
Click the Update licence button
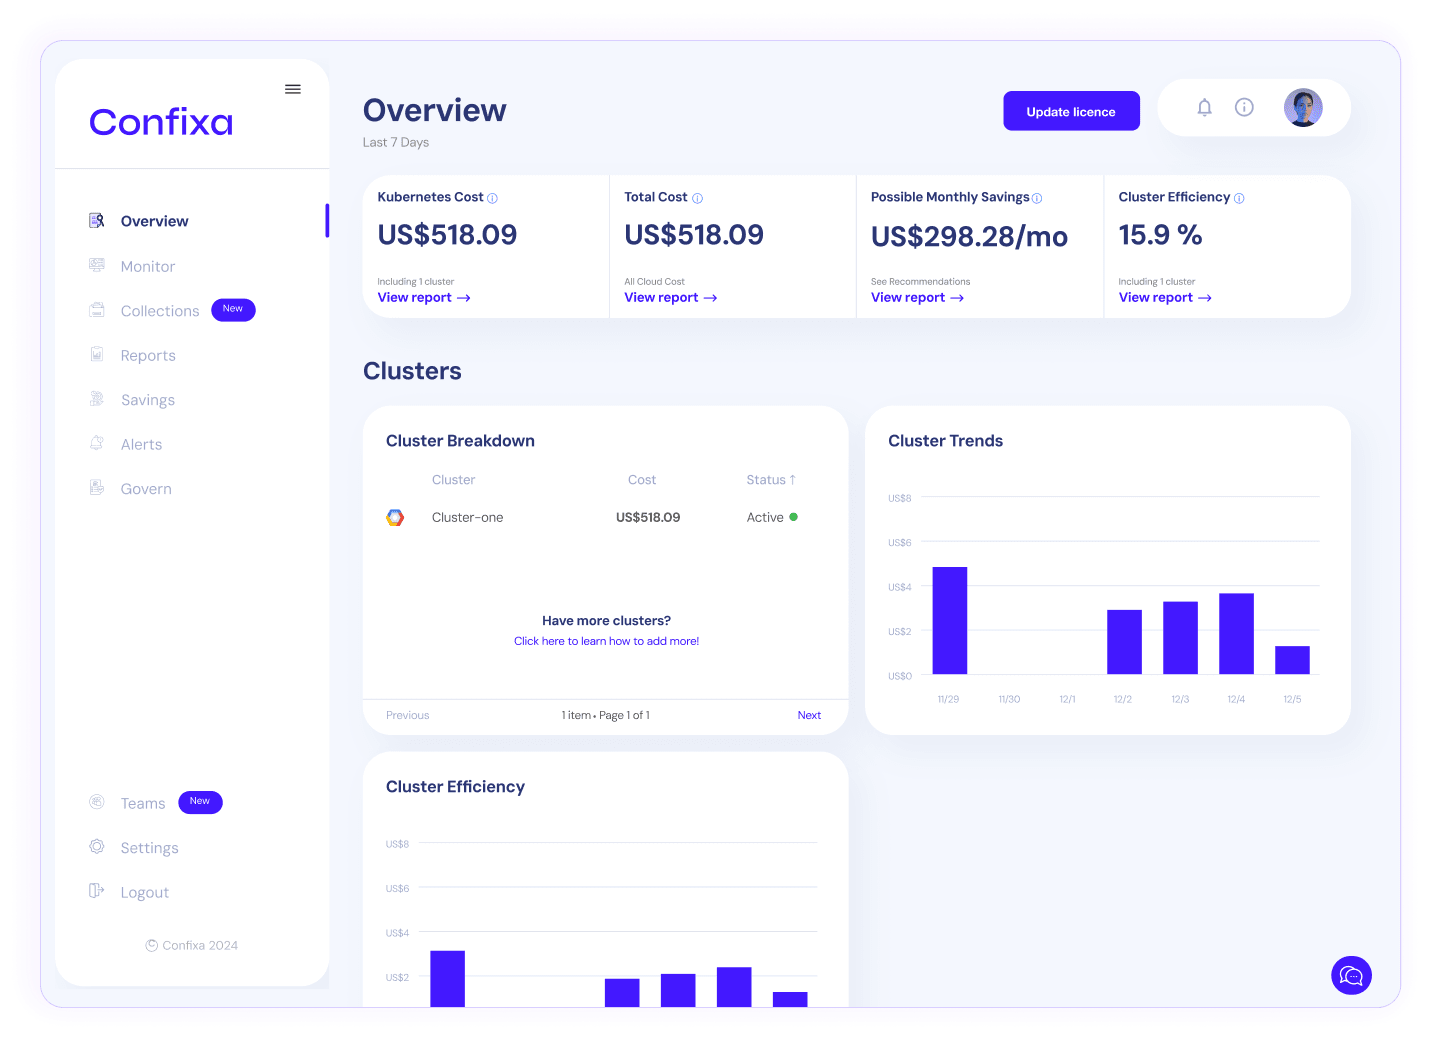(1071, 111)
